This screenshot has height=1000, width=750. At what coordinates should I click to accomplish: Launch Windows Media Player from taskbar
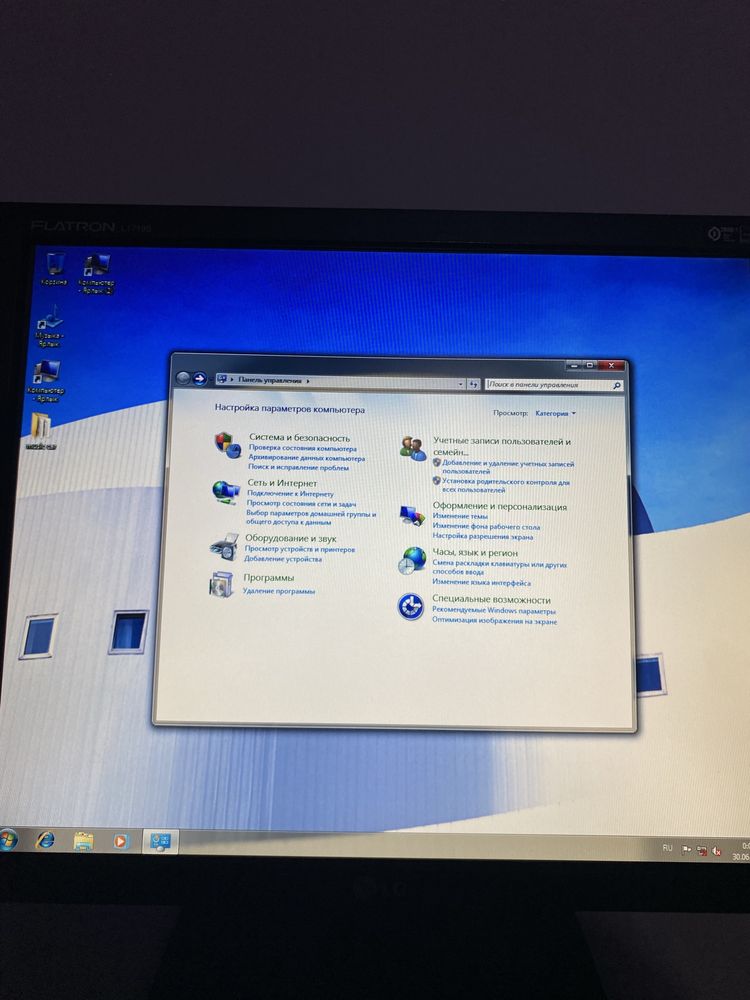(121, 842)
